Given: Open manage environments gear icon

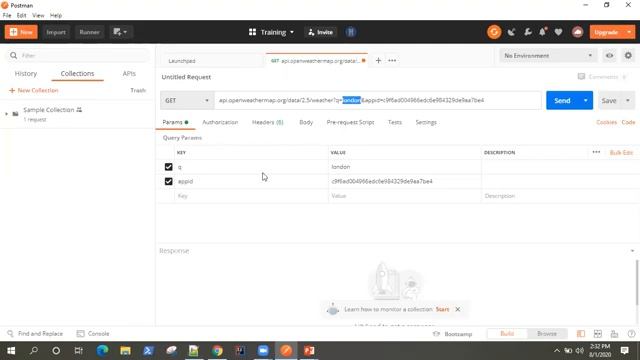Looking at the screenshot, I should pos(628,56).
